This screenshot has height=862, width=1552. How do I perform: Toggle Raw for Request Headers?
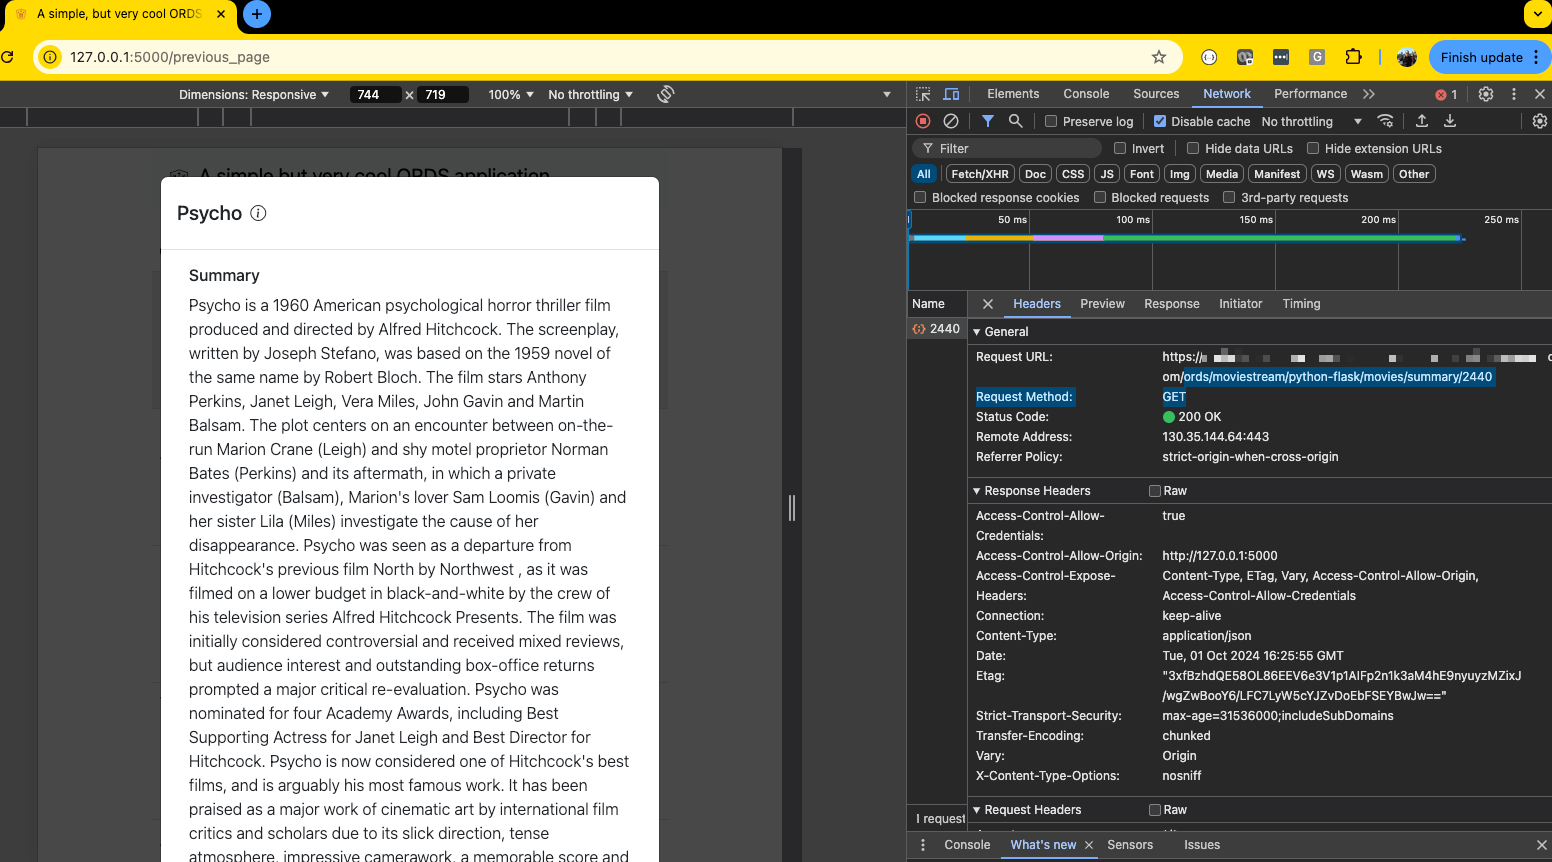(x=1155, y=810)
